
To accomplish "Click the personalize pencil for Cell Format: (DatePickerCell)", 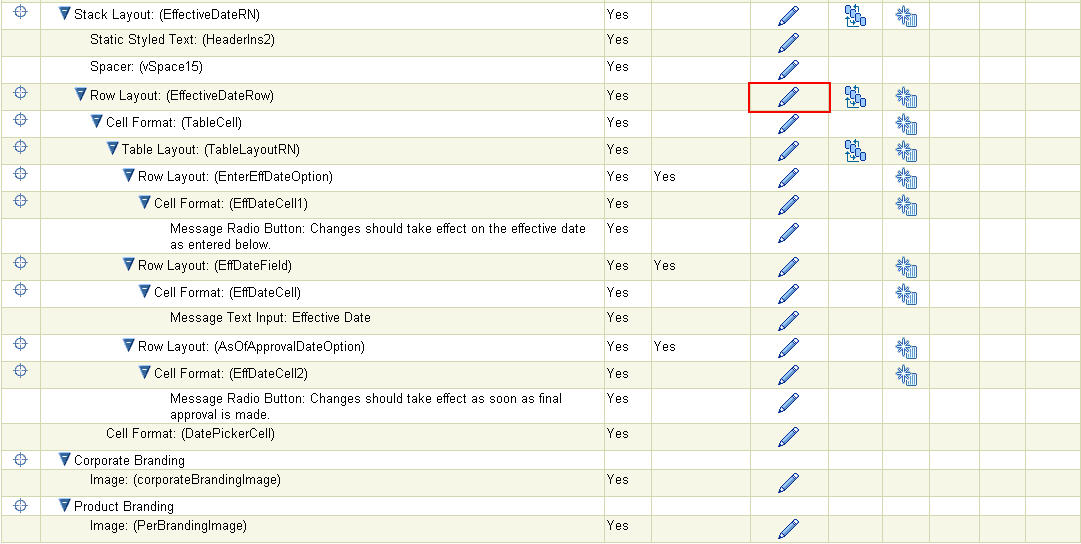I will (x=789, y=436).
